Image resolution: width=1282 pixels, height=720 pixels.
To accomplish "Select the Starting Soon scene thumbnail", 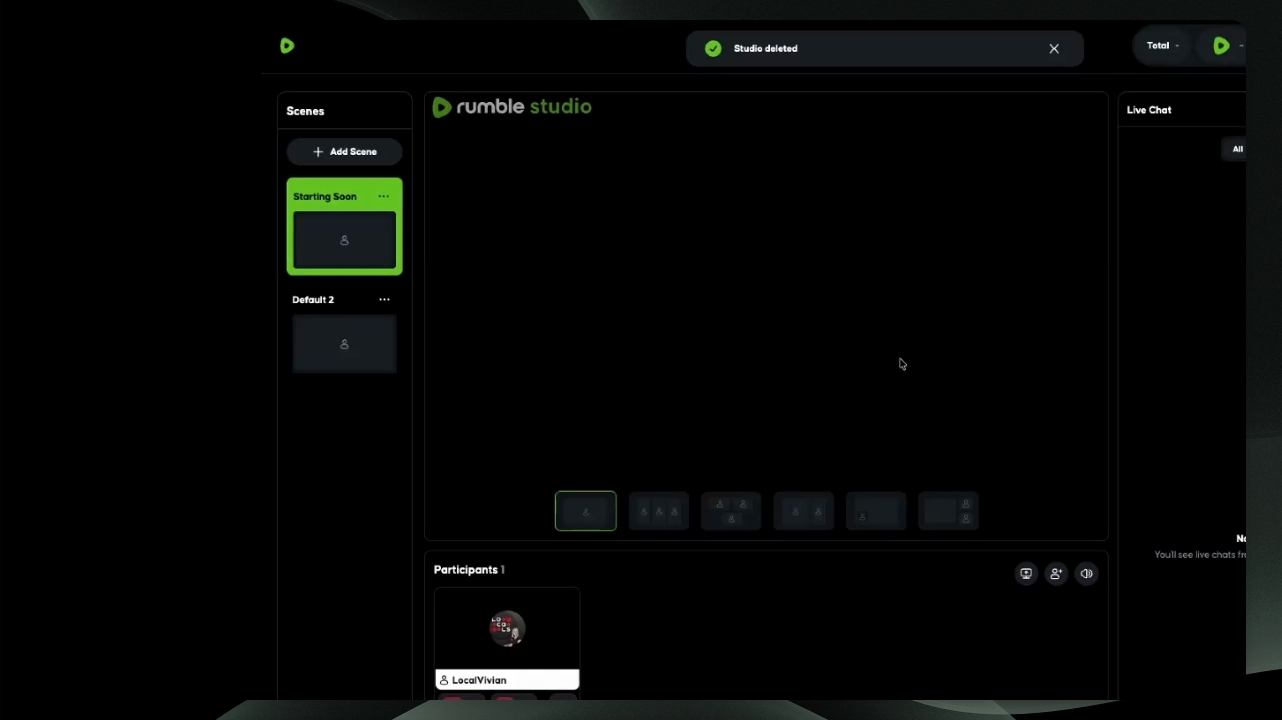I will 344,240.
